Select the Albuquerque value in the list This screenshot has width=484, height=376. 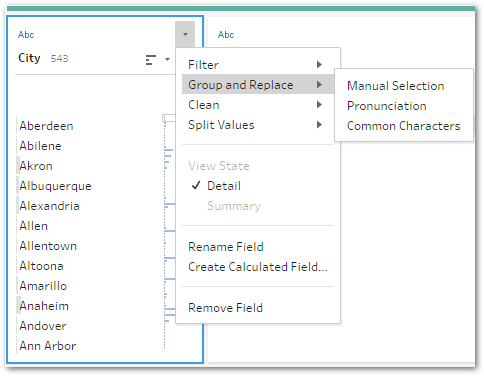point(55,186)
